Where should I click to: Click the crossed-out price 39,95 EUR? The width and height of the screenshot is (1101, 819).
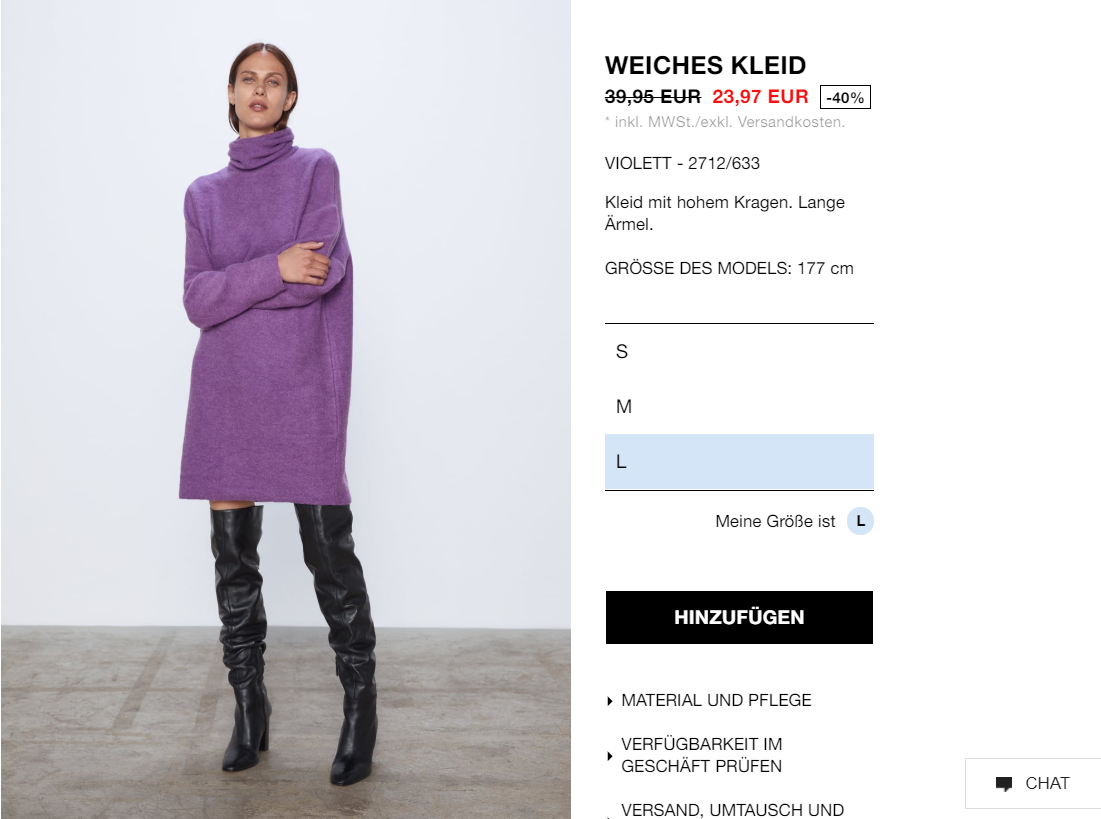(653, 97)
